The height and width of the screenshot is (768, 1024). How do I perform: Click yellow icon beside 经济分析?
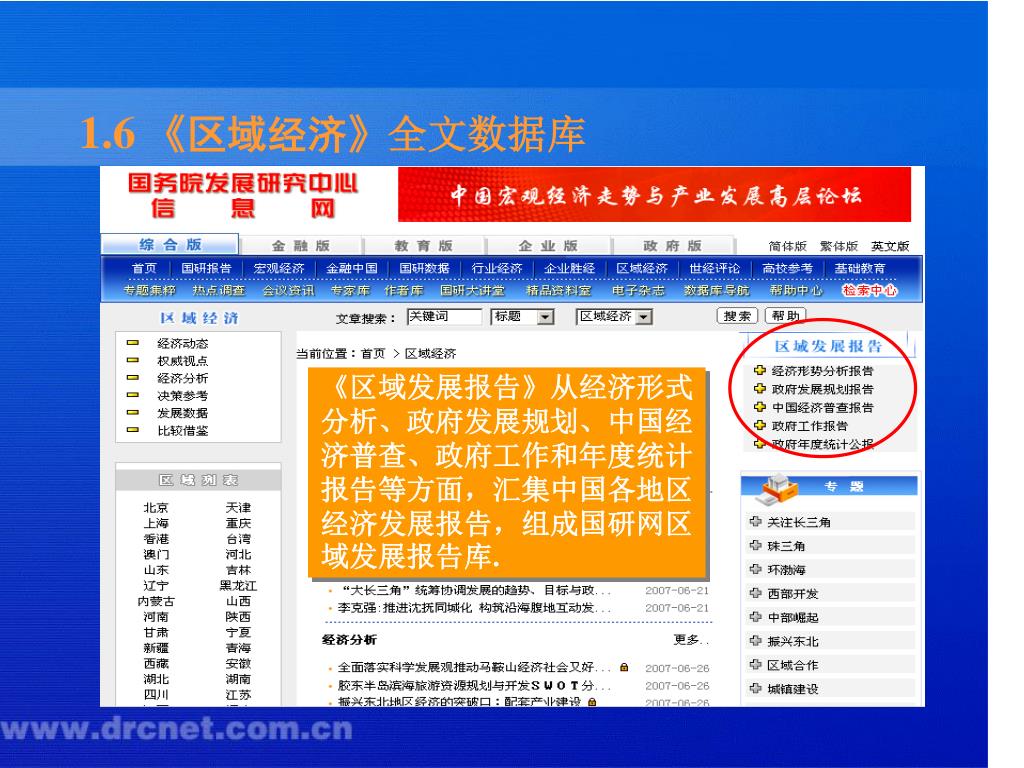point(133,377)
